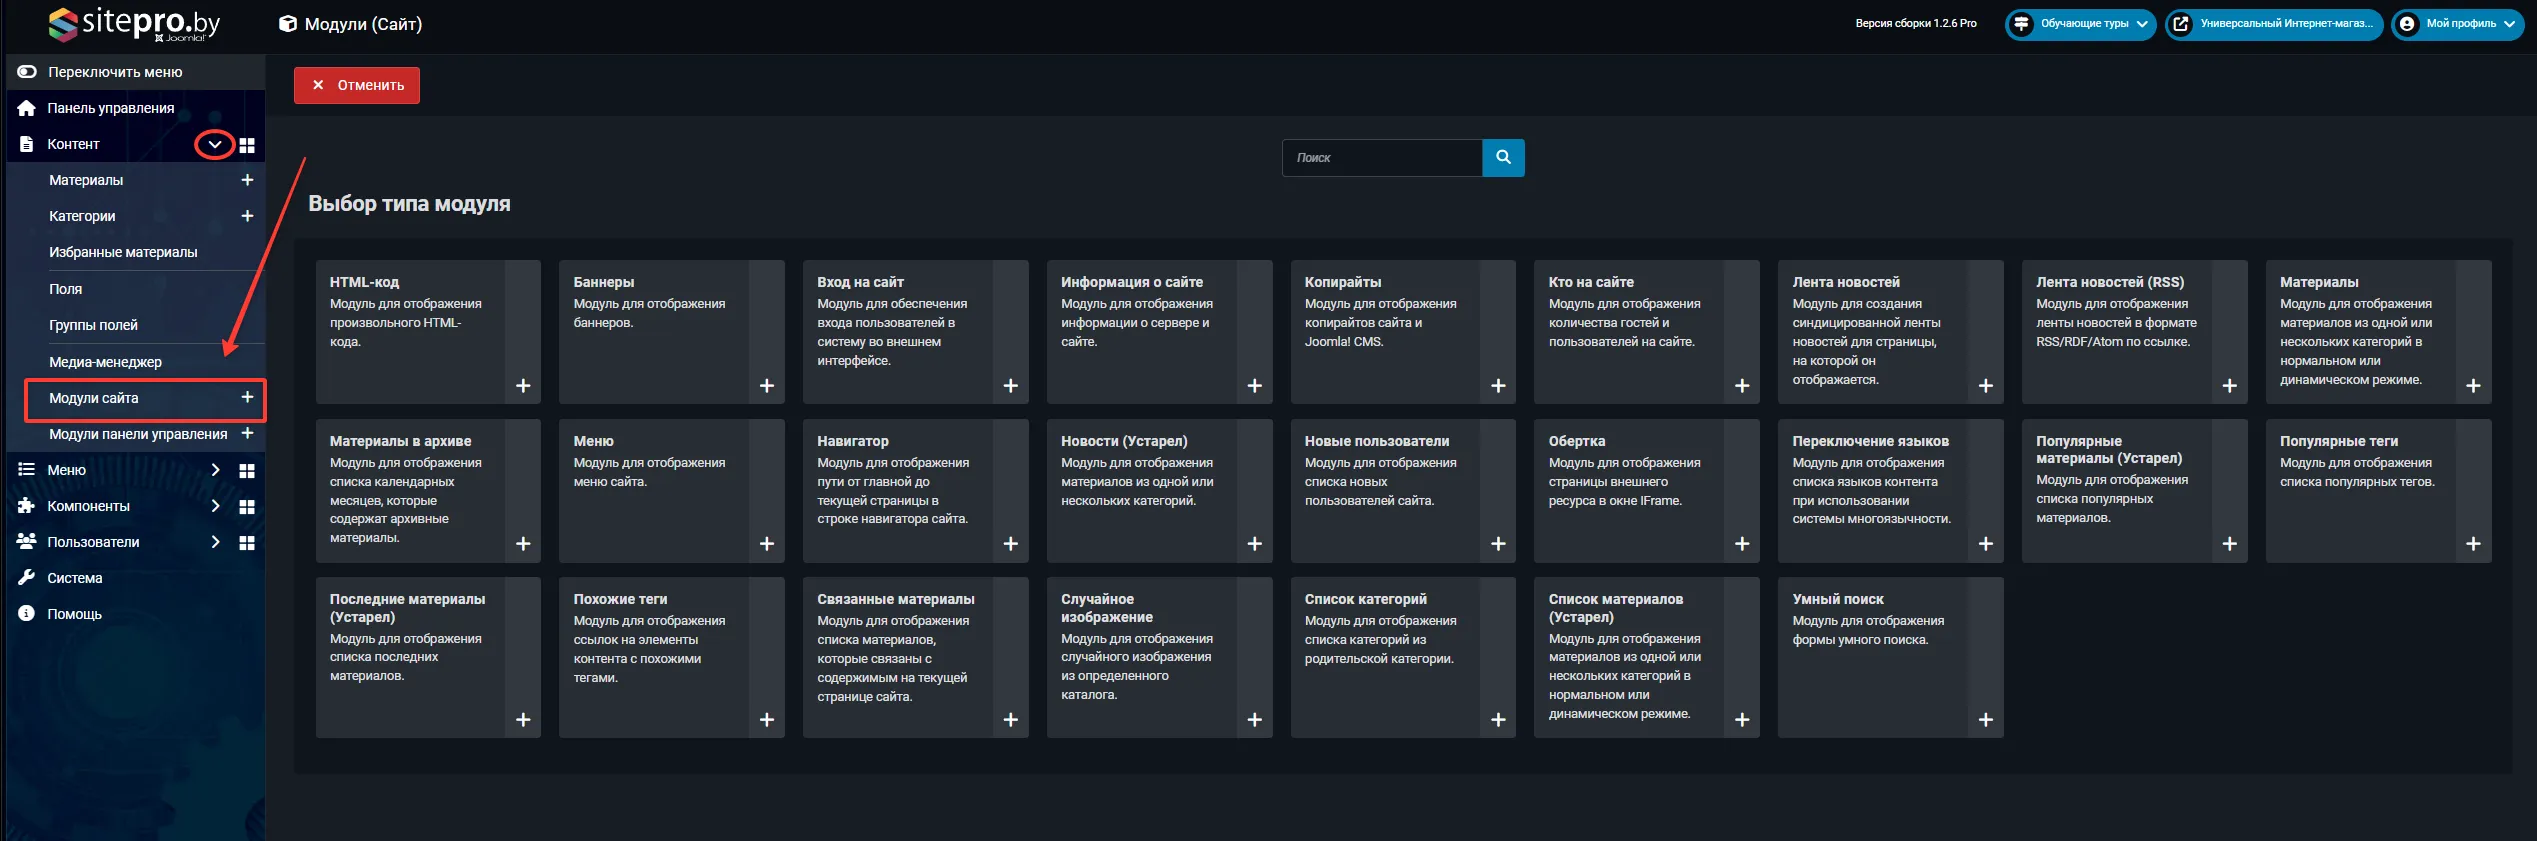Click plus icon on Баннеры module card

pyautogui.click(x=767, y=386)
